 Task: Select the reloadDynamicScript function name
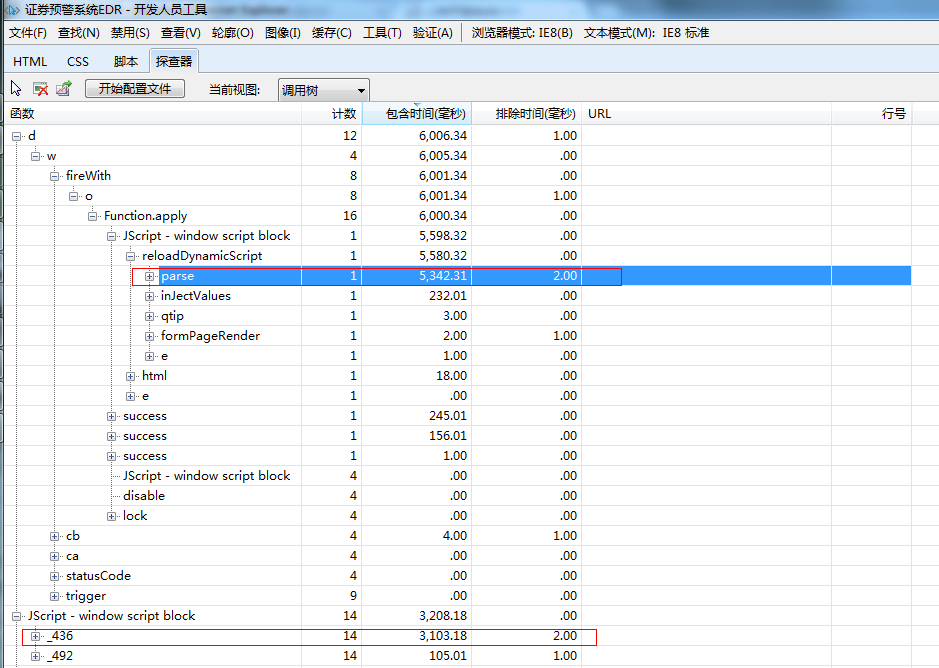202,256
